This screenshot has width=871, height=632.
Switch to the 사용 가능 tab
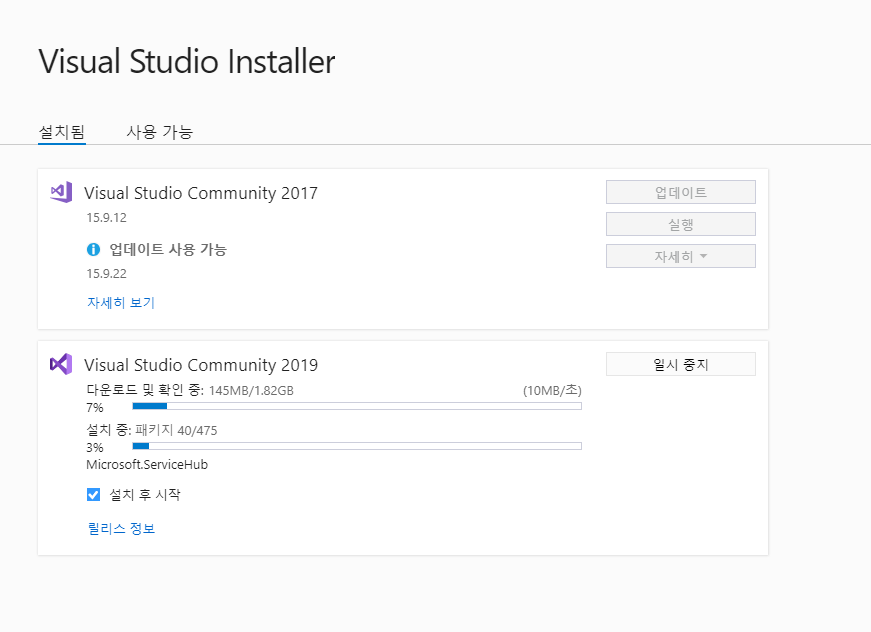159,132
